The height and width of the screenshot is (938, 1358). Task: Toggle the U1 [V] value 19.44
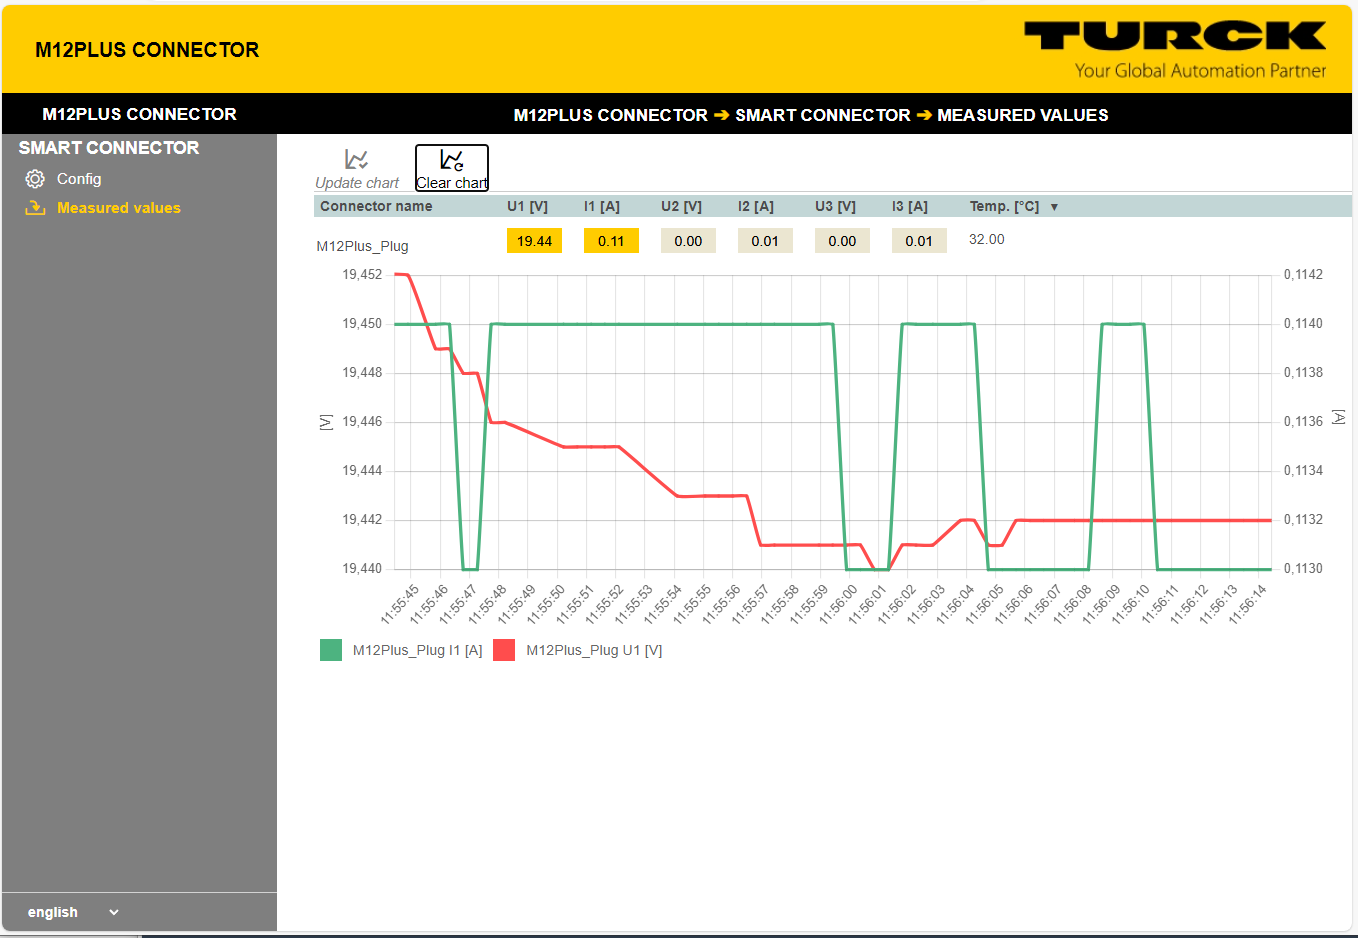point(534,241)
